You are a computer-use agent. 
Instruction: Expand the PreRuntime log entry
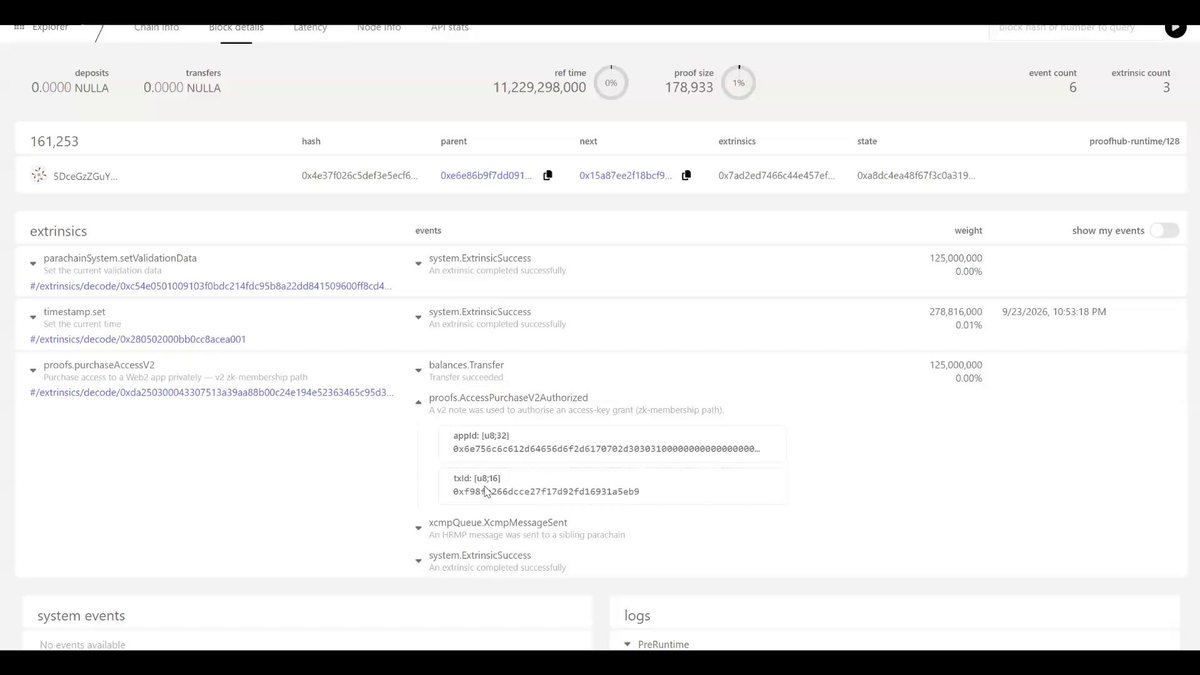coord(627,645)
